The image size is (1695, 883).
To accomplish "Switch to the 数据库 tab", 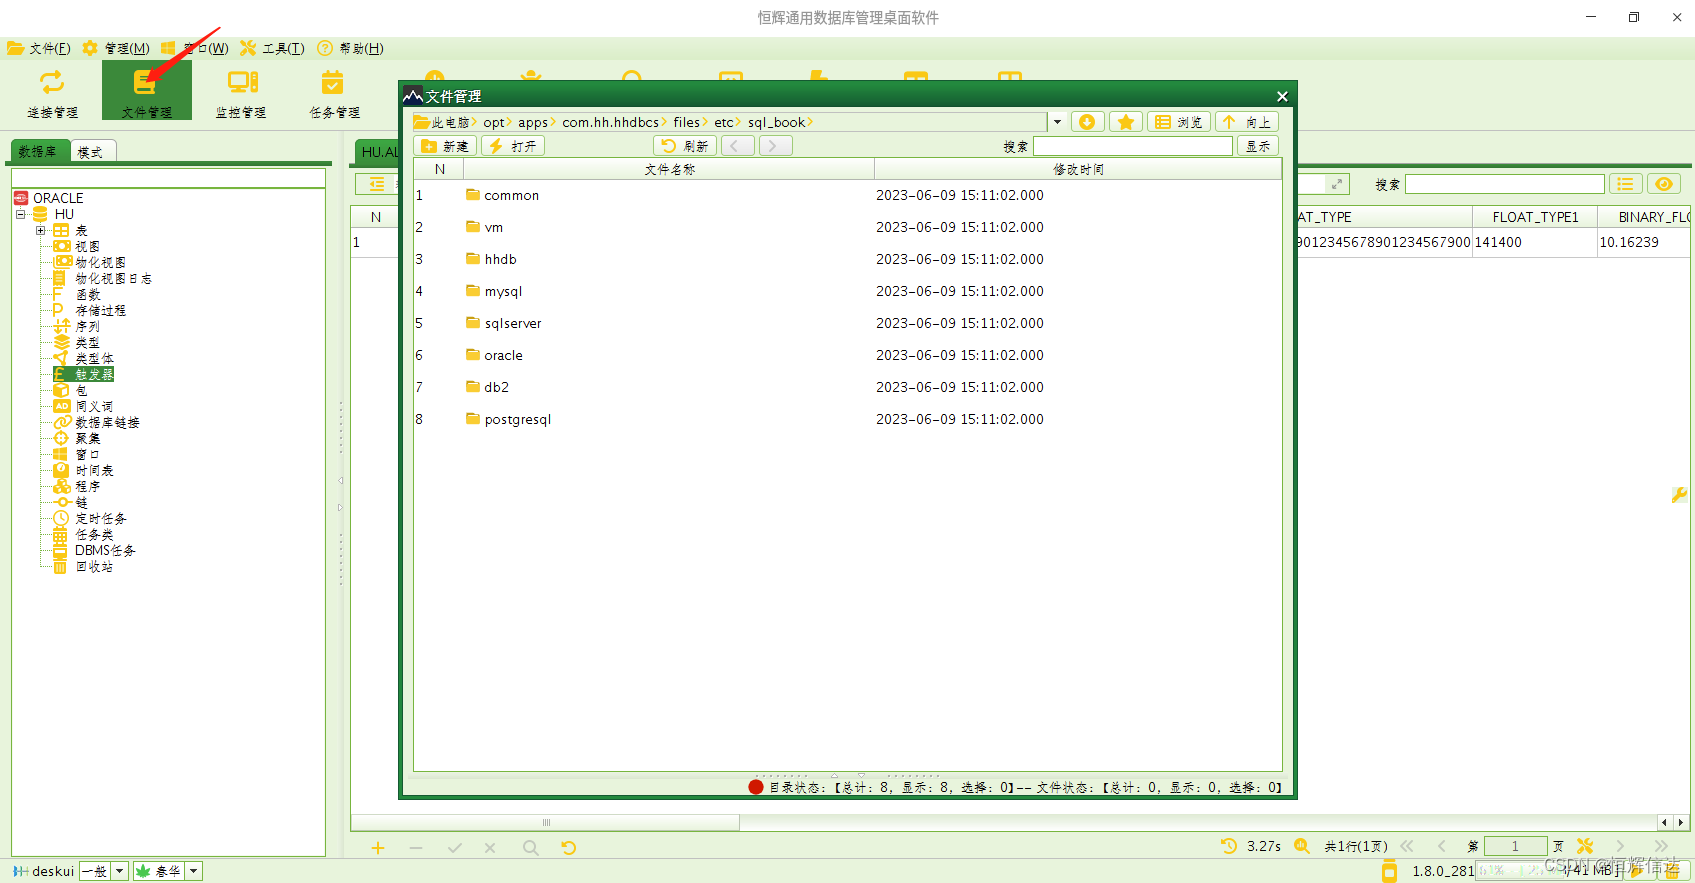I will 39,151.
